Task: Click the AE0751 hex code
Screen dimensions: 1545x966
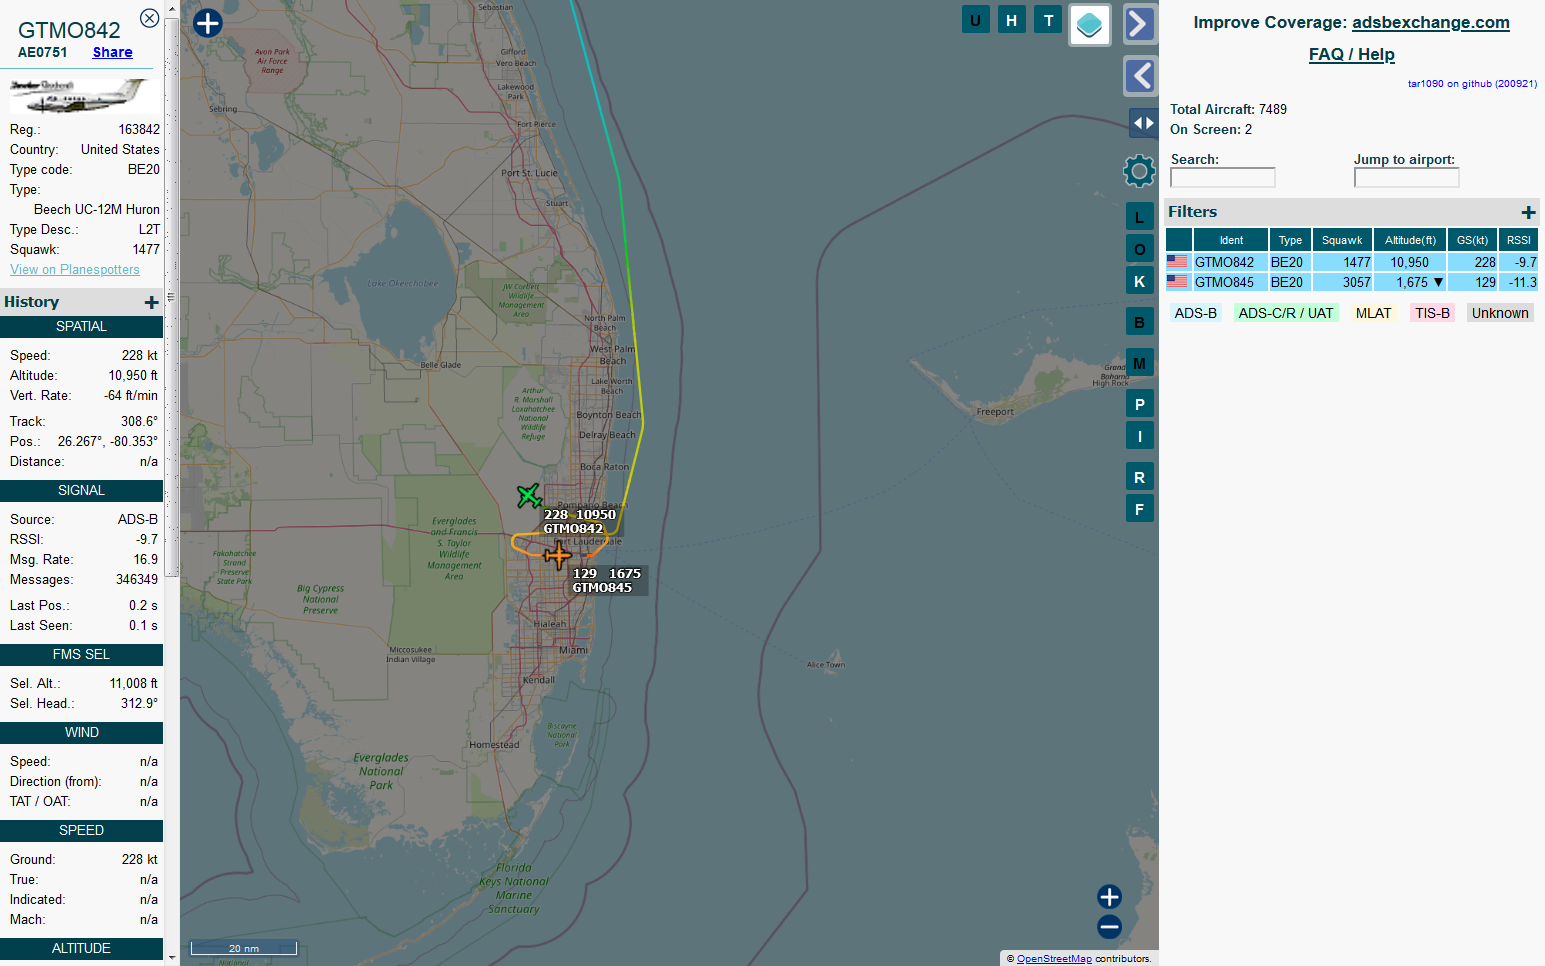Action: click(43, 53)
